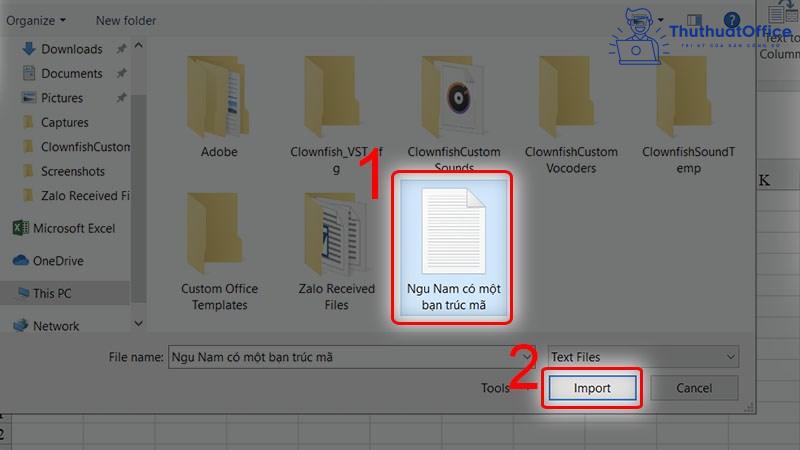Select Pictures in the navigation pane
Viewport: 800px width, 450px height.
[x=62, y=98]
